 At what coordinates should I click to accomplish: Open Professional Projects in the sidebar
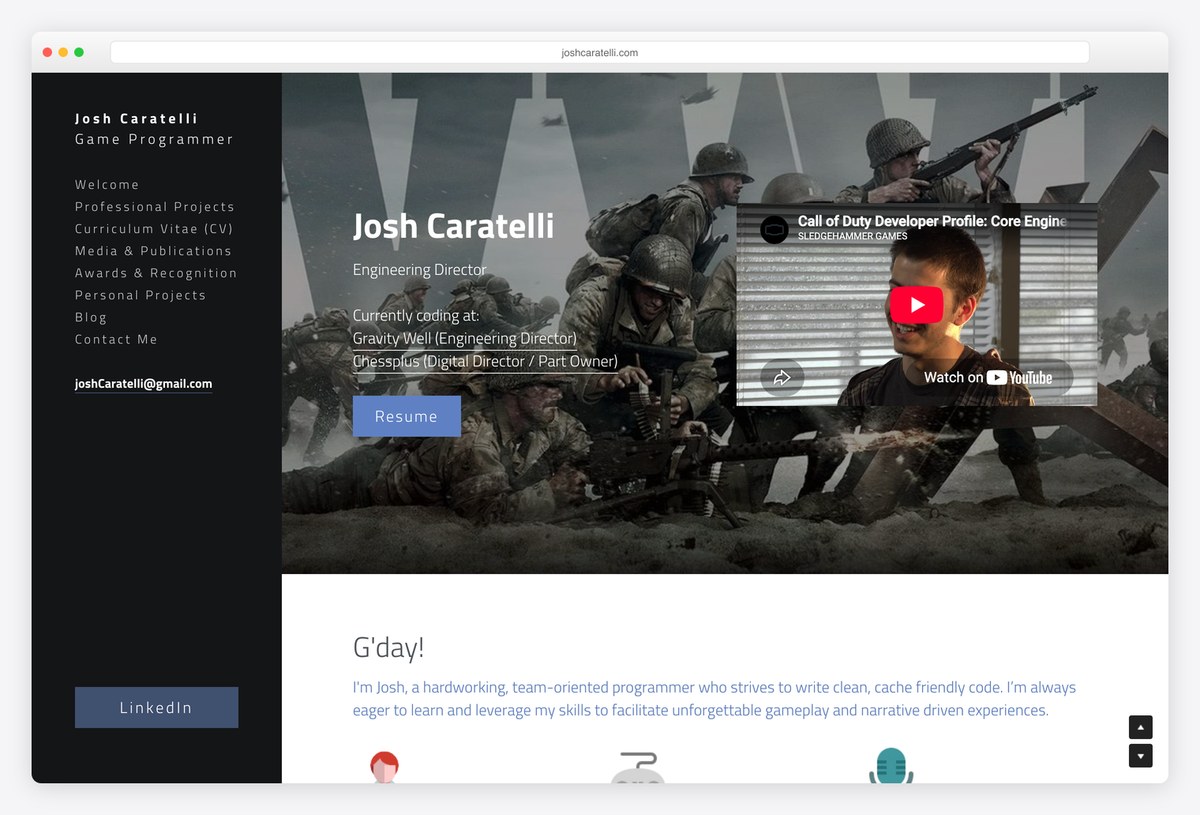tap(155, 207)
